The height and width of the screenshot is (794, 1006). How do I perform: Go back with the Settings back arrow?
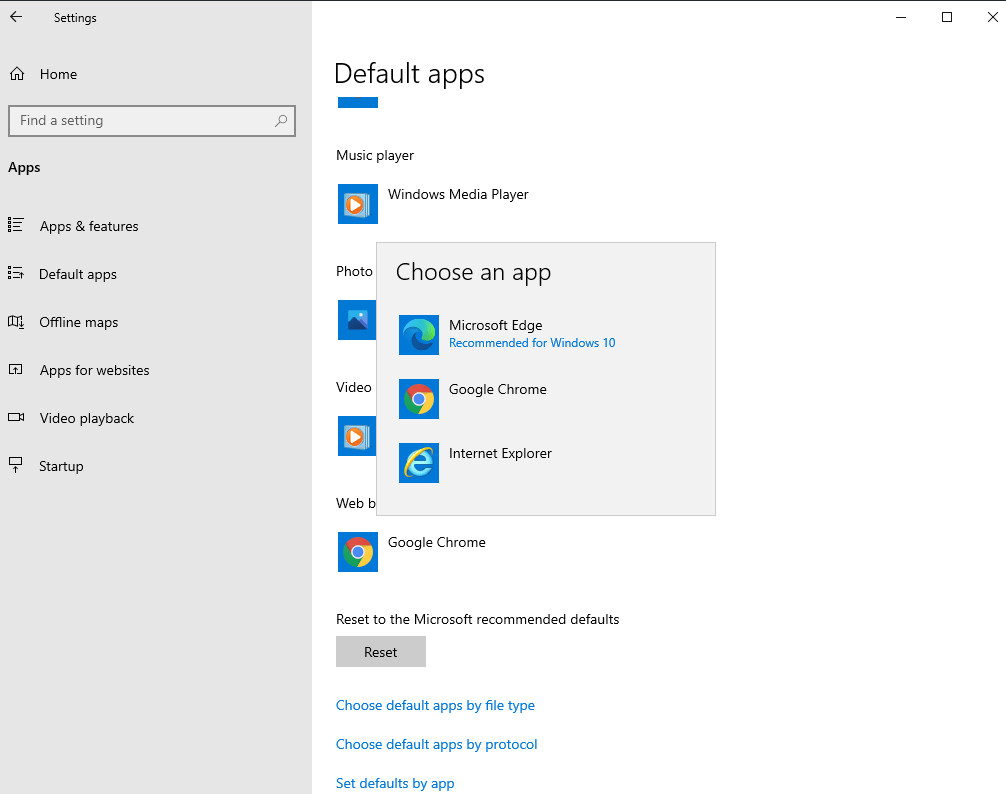tap(16, 17)
